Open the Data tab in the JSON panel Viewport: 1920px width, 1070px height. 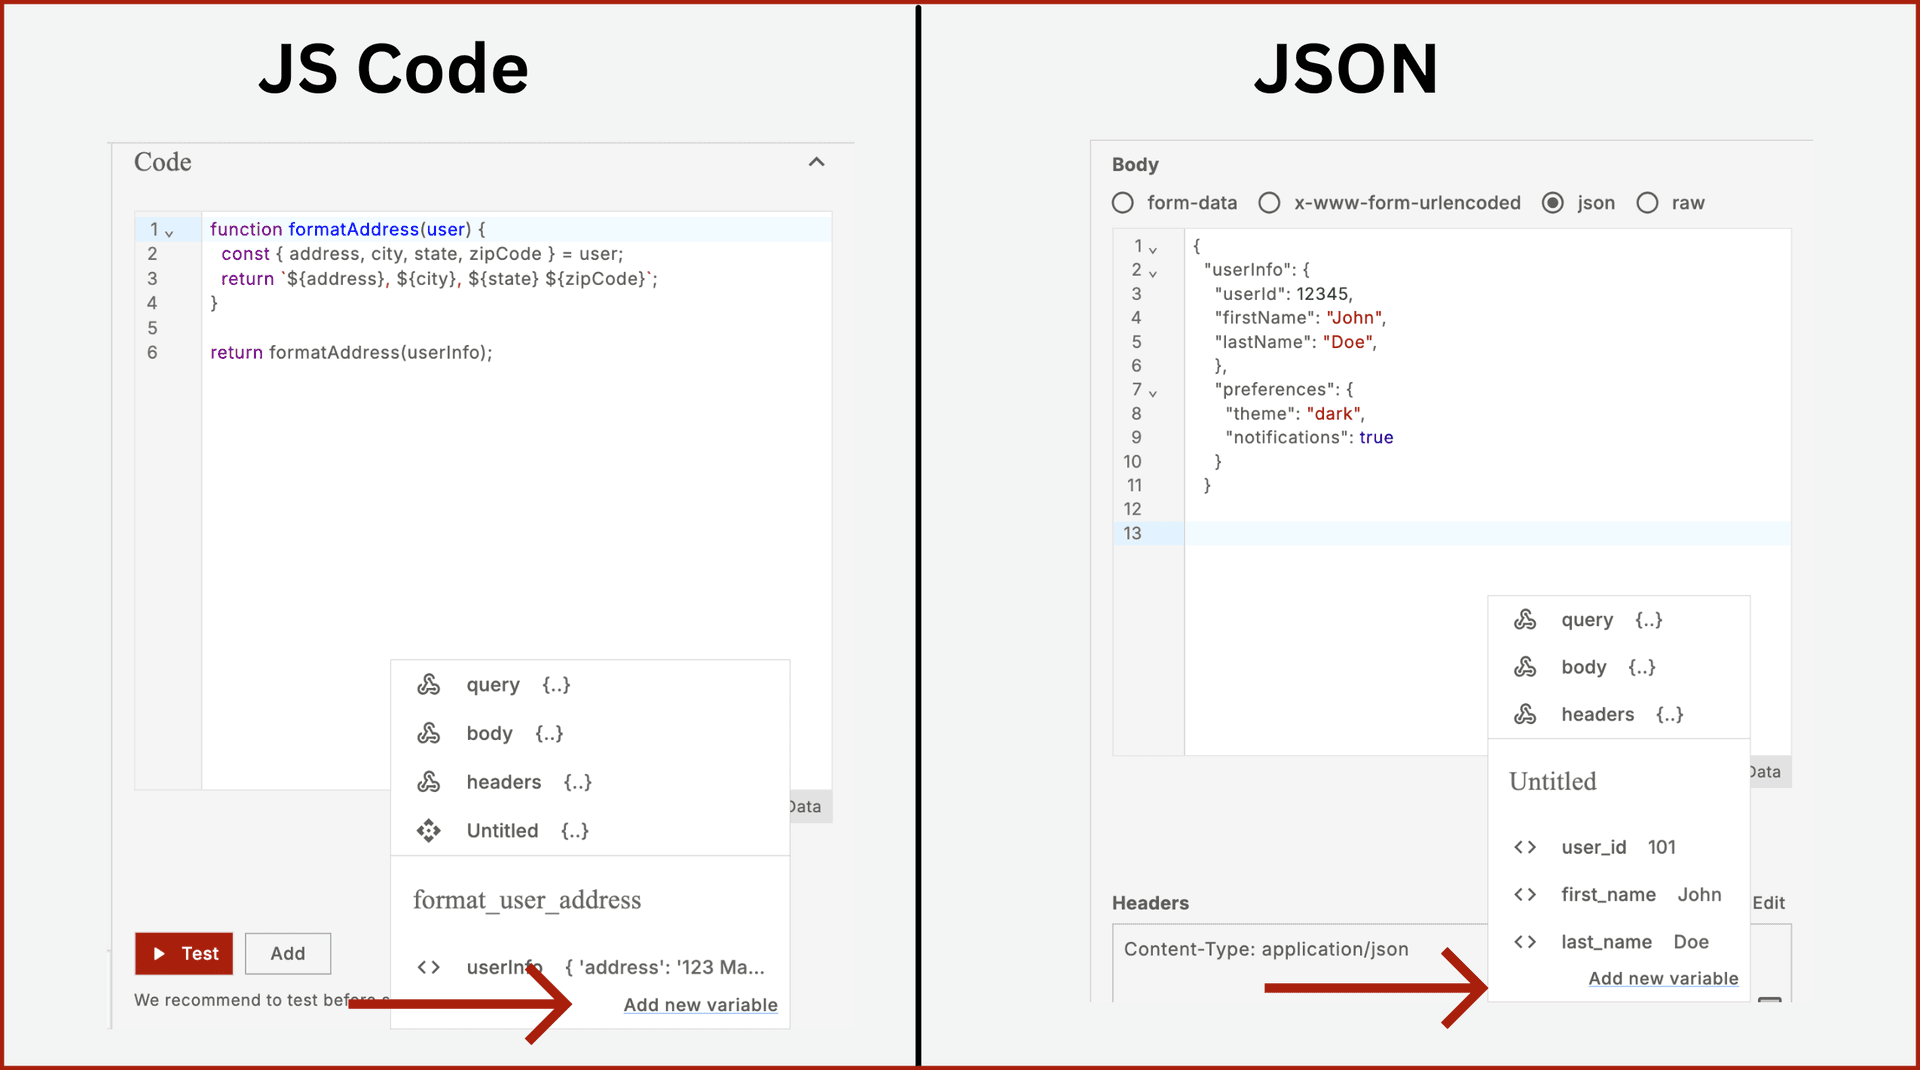point(1764,771)
